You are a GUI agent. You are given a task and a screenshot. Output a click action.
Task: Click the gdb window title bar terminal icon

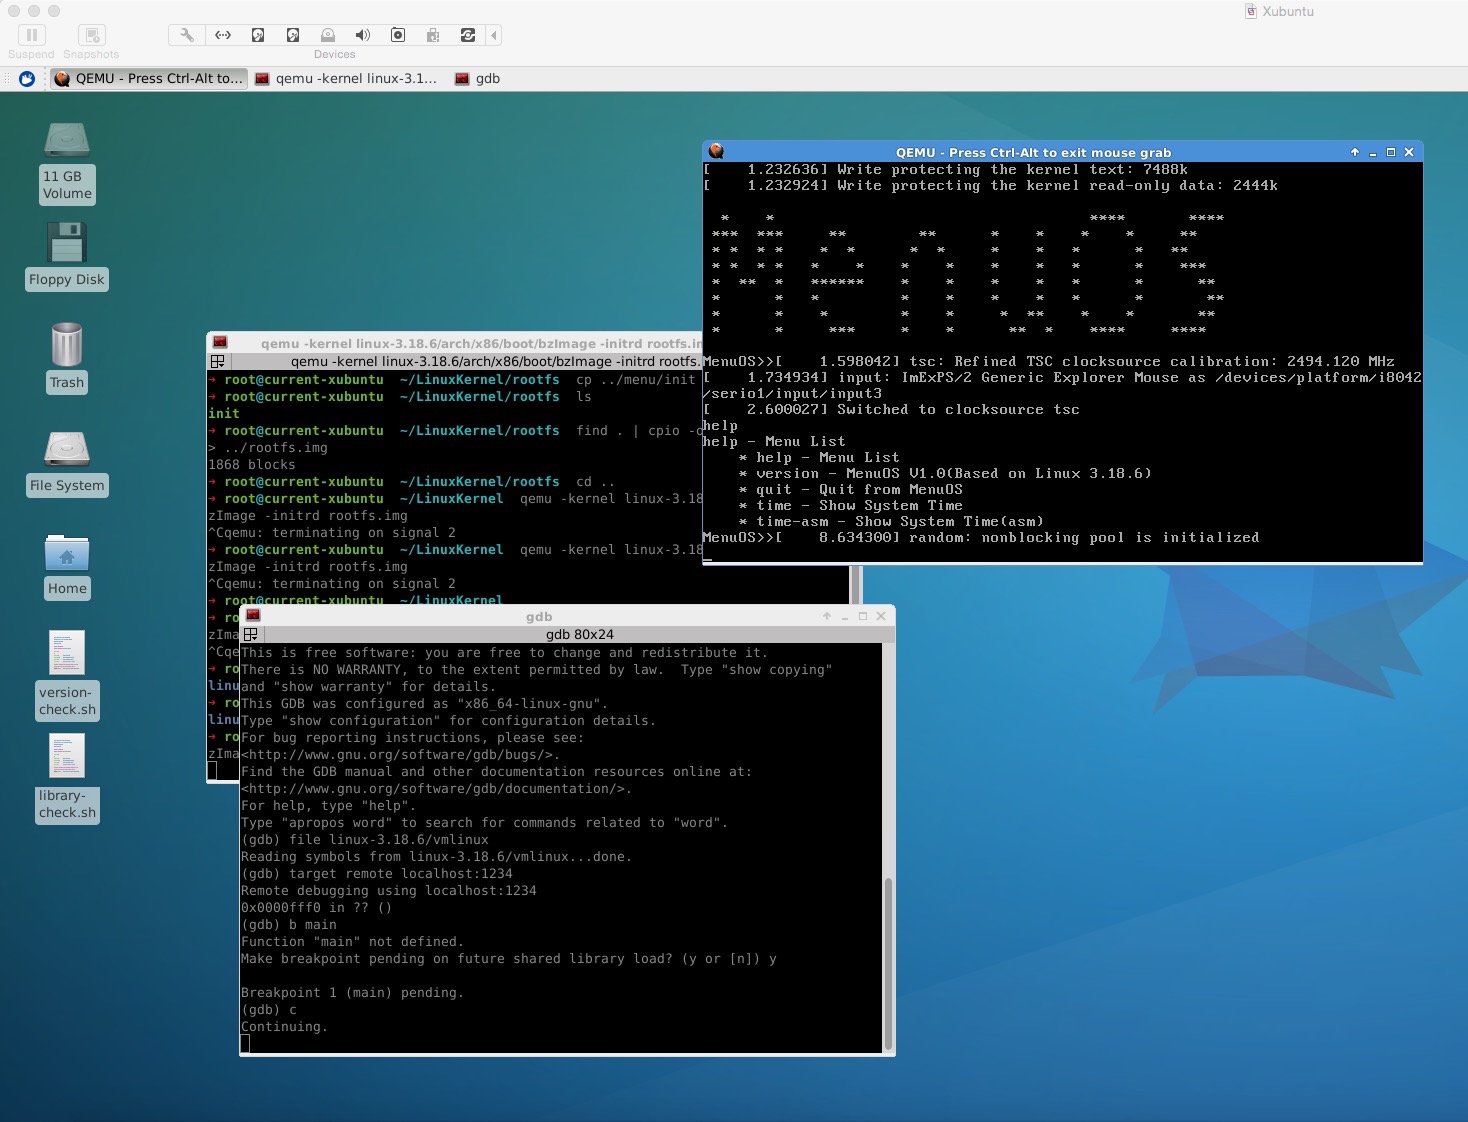tap(253, 615)
